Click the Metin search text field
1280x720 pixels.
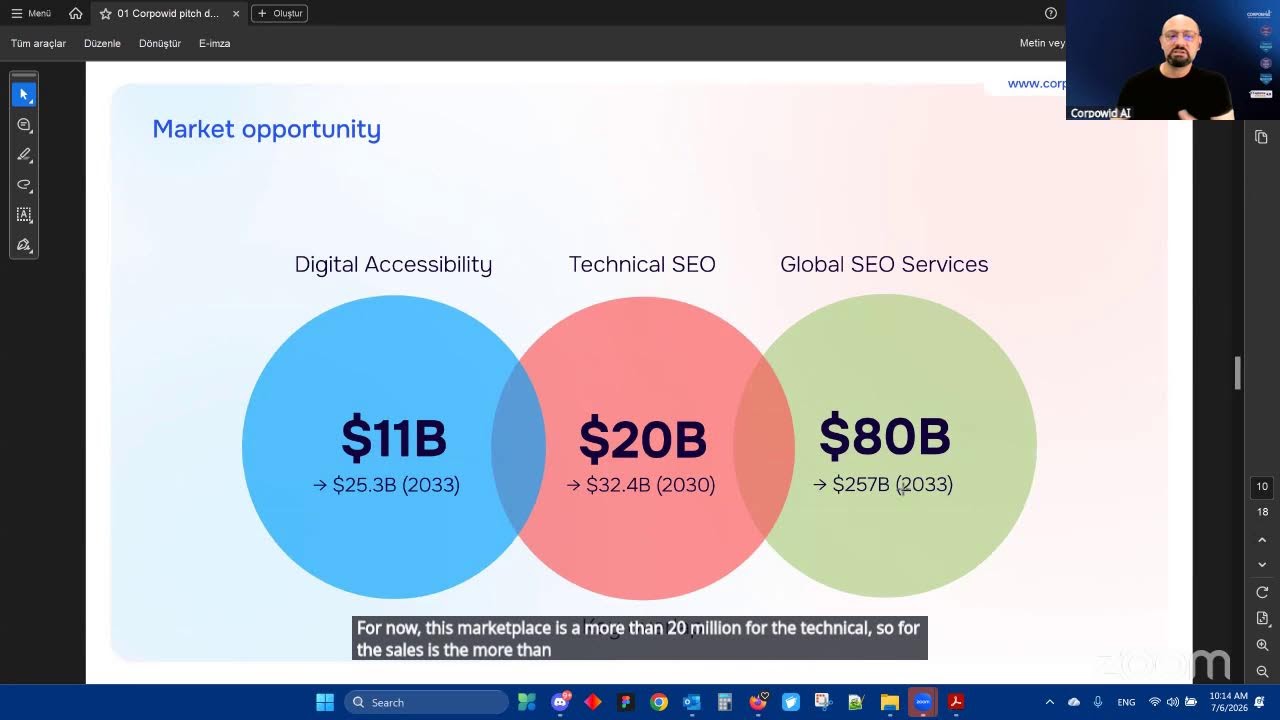tap(1041, 43)
